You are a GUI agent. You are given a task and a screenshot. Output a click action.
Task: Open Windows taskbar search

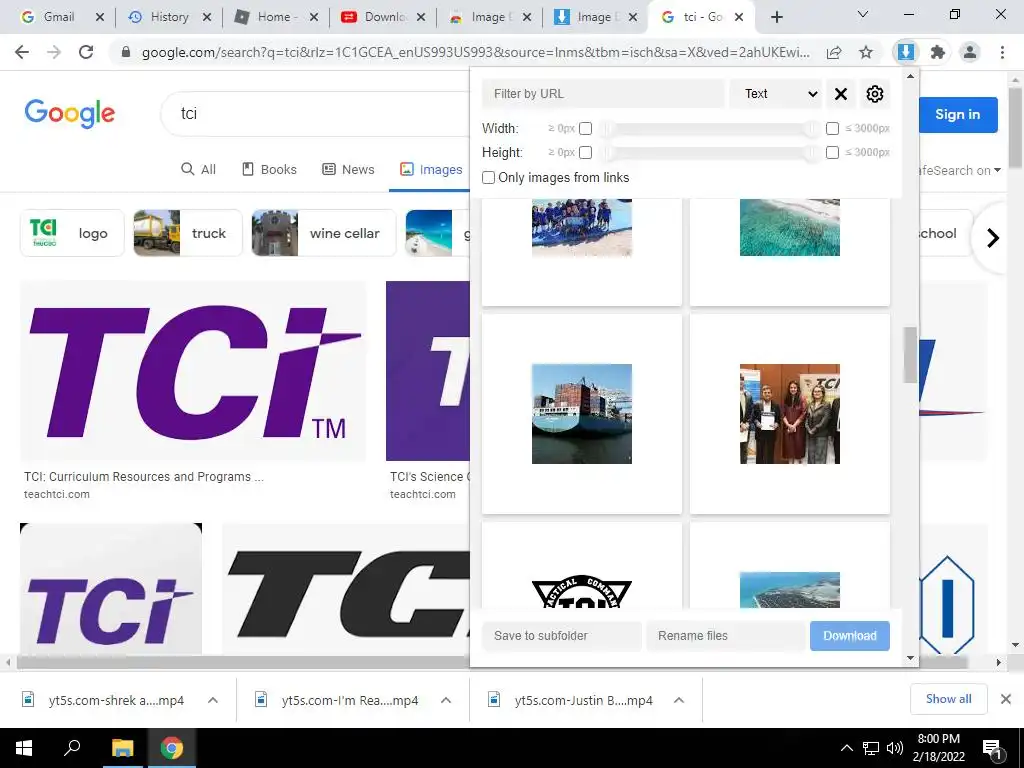tap(72, 748)
